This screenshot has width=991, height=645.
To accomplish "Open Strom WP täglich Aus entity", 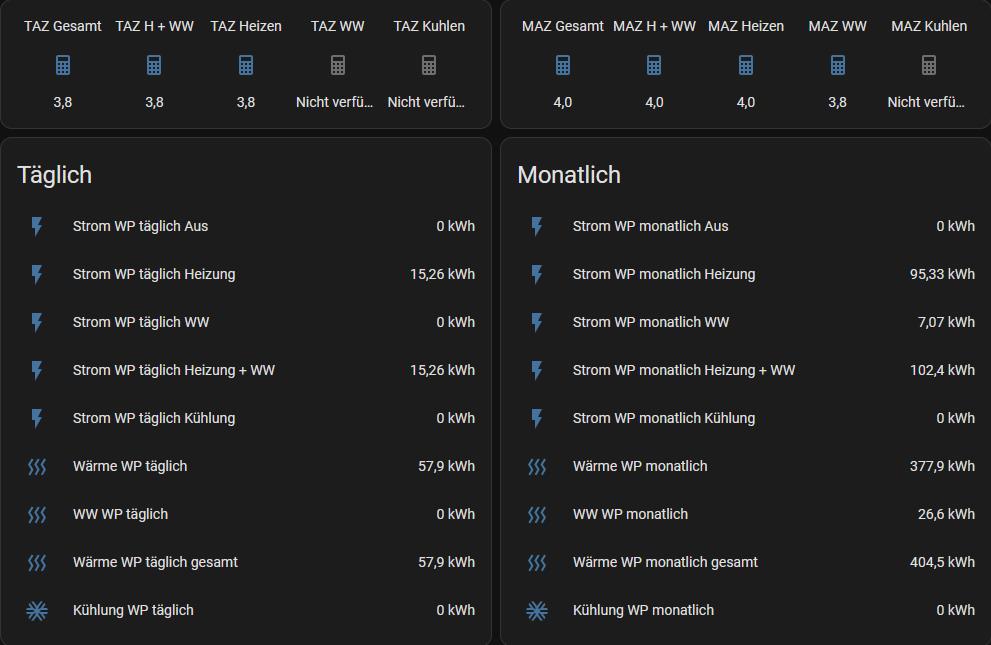I will [141, 226].
